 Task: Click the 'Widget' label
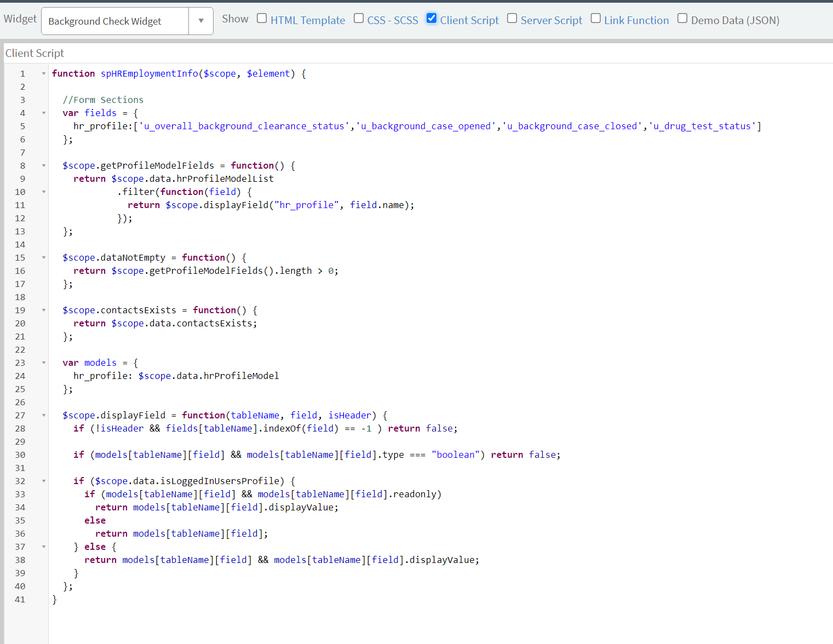tap(20, 19)
